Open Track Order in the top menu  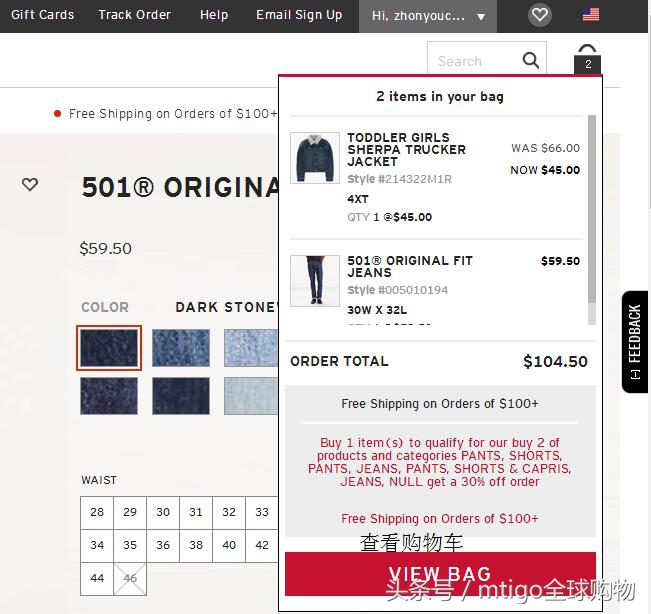pyautogui.click(x=135, y=15)
